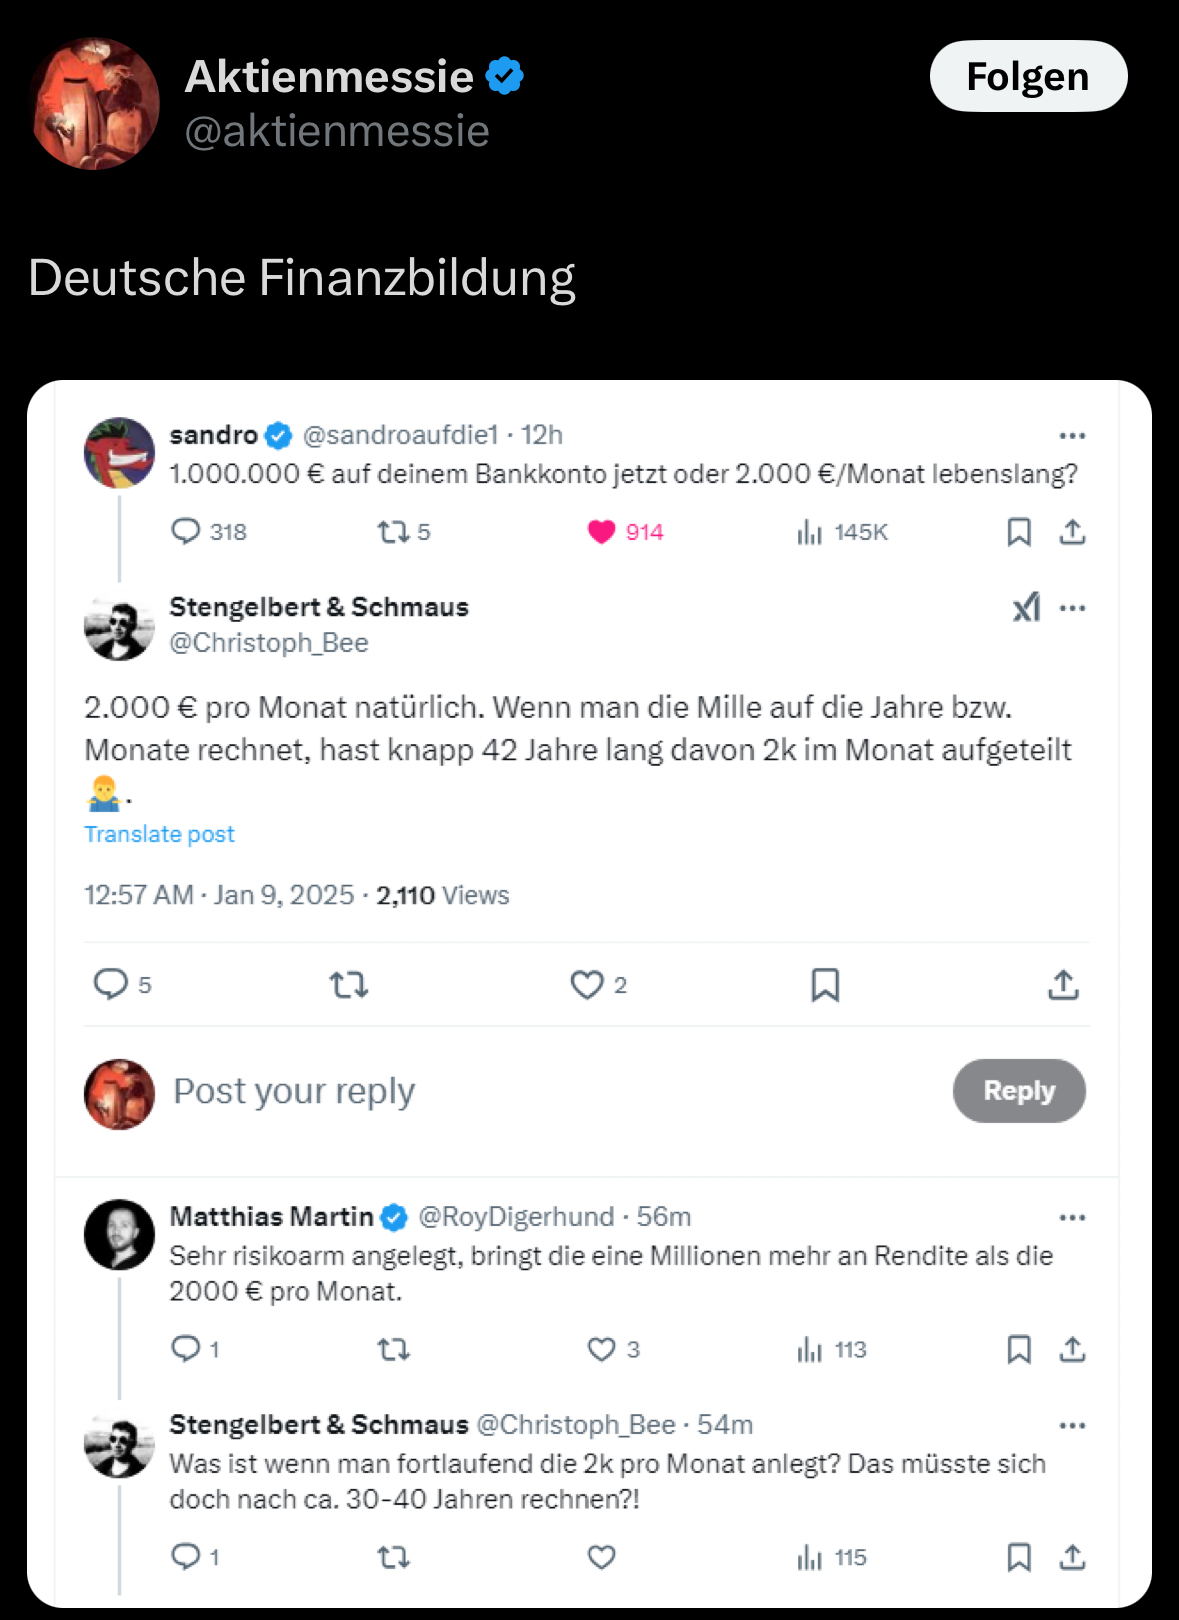Open the @sandroaufdie1 profile handle
This screenshot has height=1620, width=1179.
pyautogui.click(x=400, y=435)
